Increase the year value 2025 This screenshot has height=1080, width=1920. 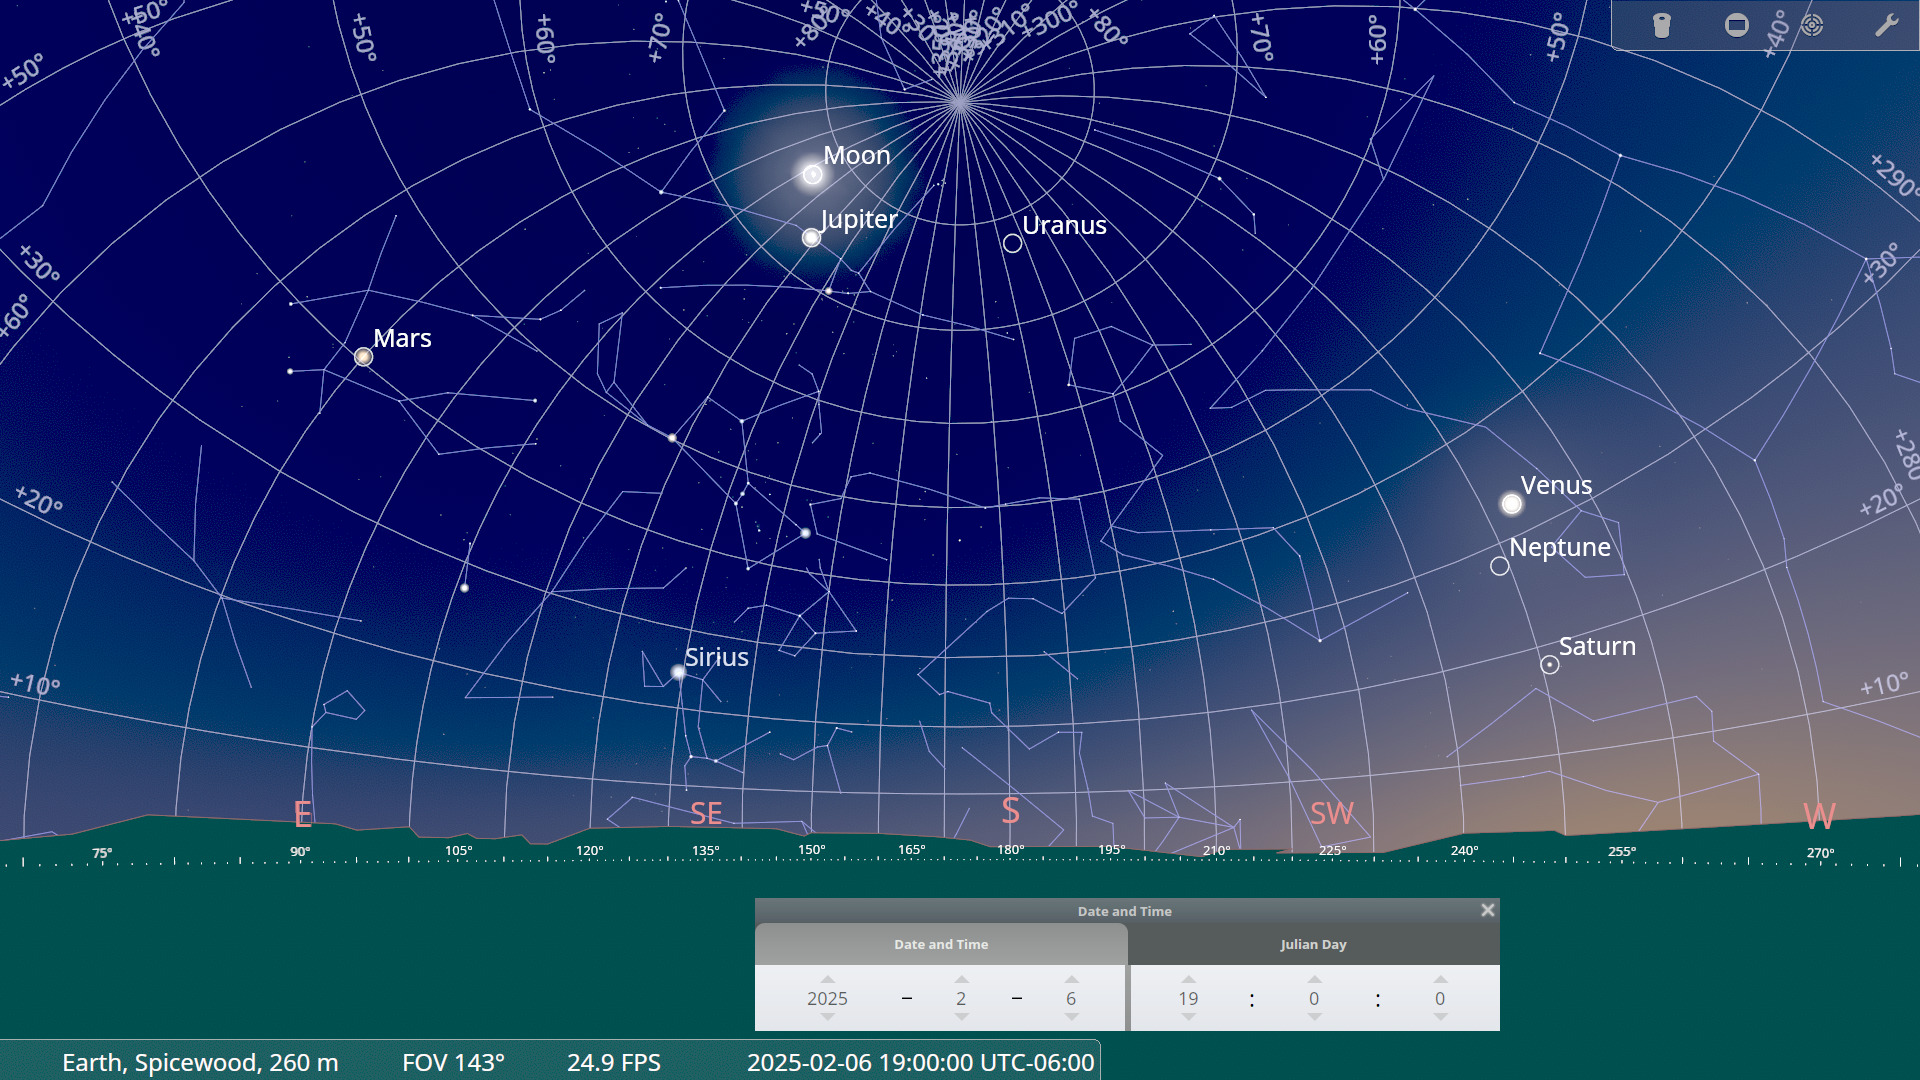point(827,980)
